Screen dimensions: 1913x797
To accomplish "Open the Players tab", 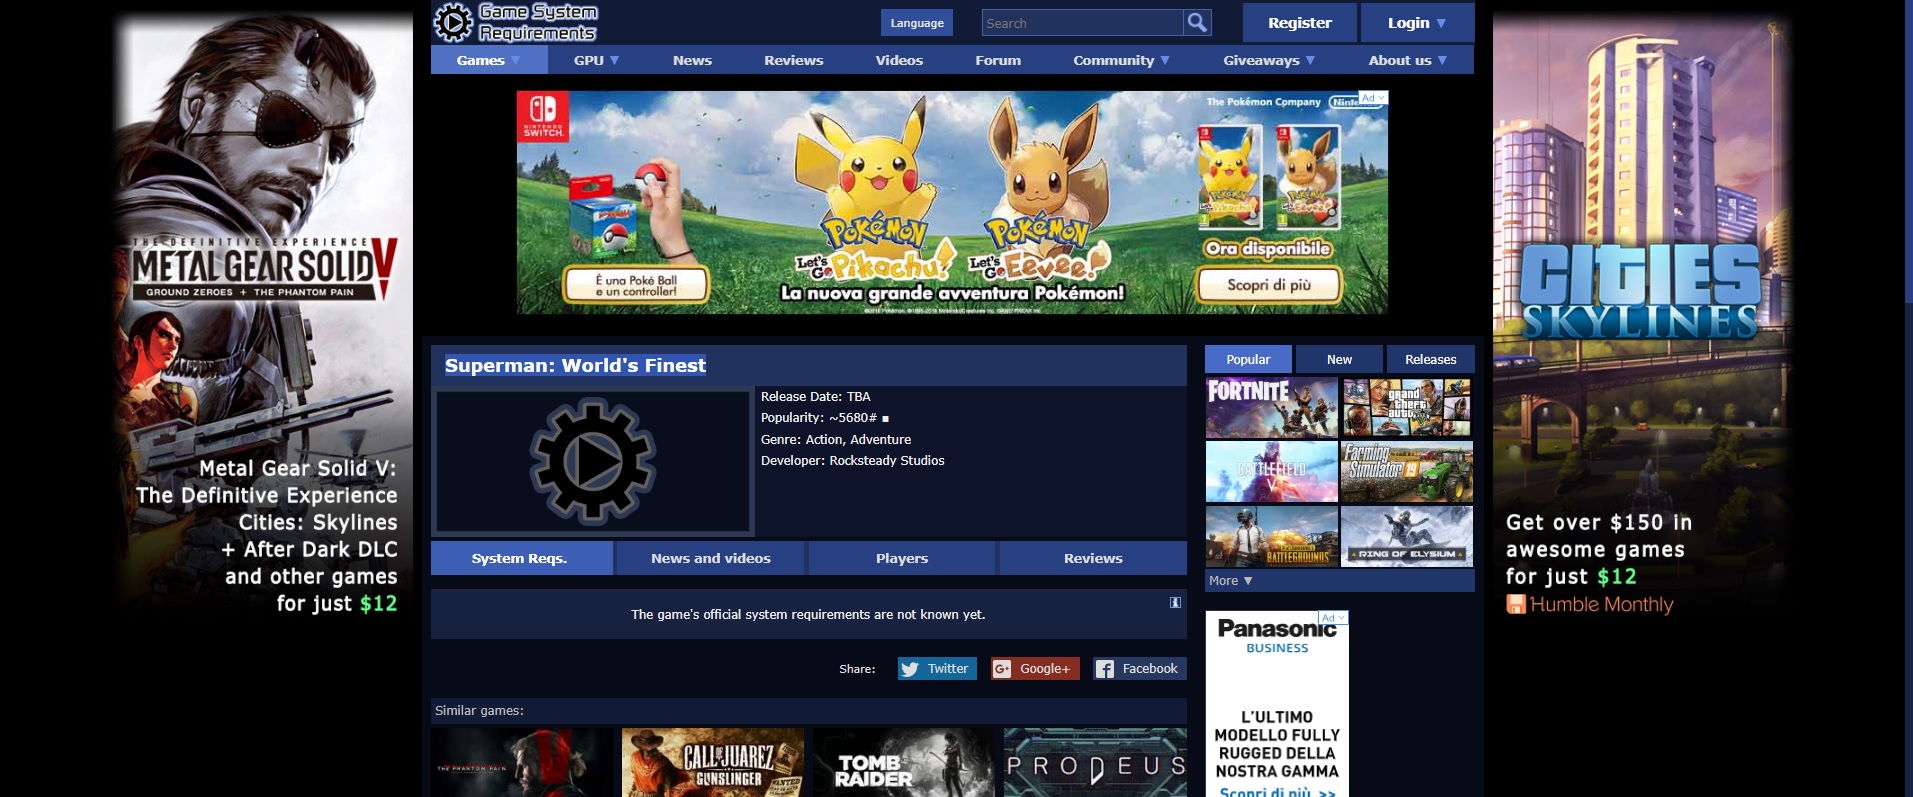I will (x=901, y=558).
